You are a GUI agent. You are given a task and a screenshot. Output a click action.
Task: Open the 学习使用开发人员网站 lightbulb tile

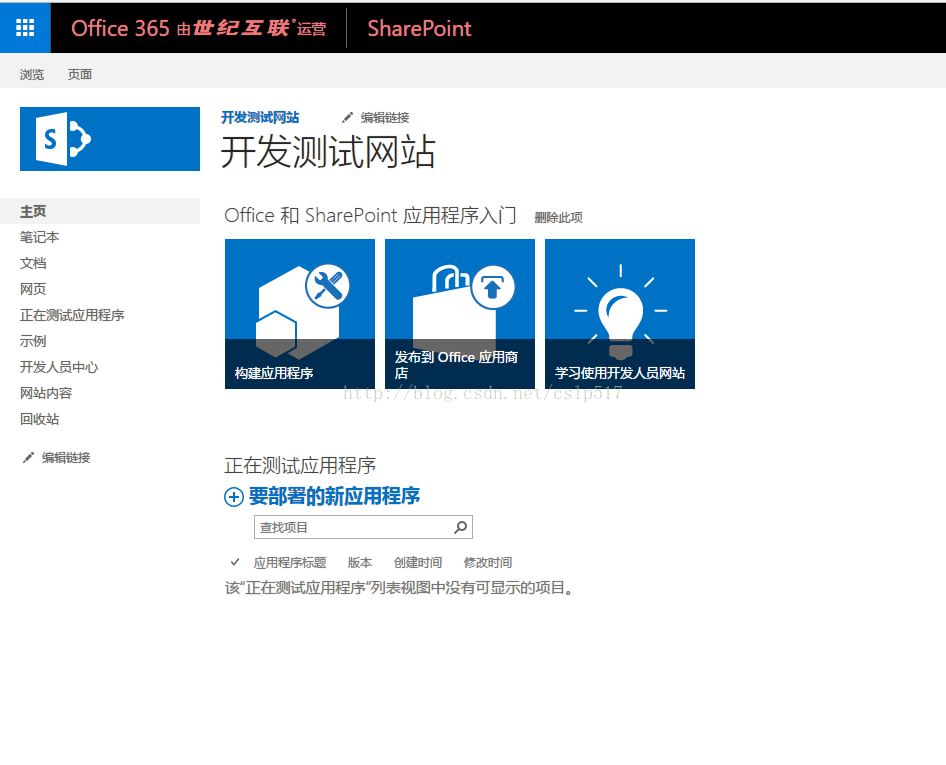620,313
